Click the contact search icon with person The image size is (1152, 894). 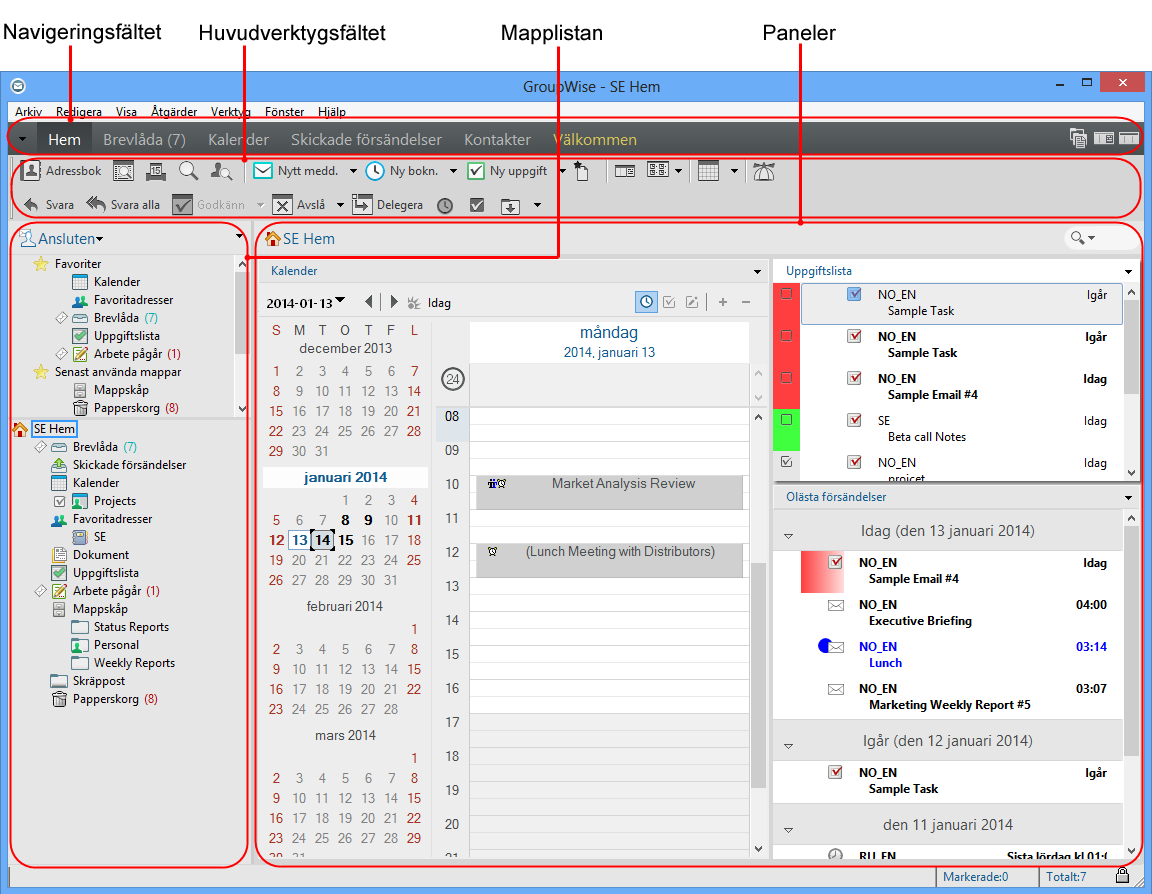221,171
